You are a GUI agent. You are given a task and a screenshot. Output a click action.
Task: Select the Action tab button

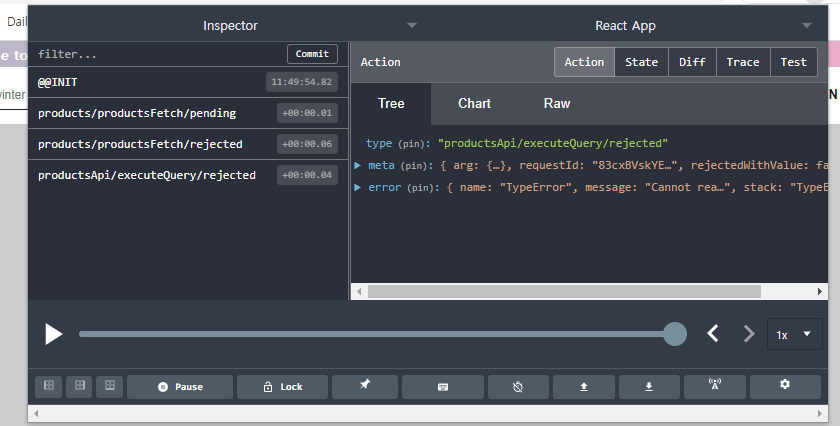584,62
